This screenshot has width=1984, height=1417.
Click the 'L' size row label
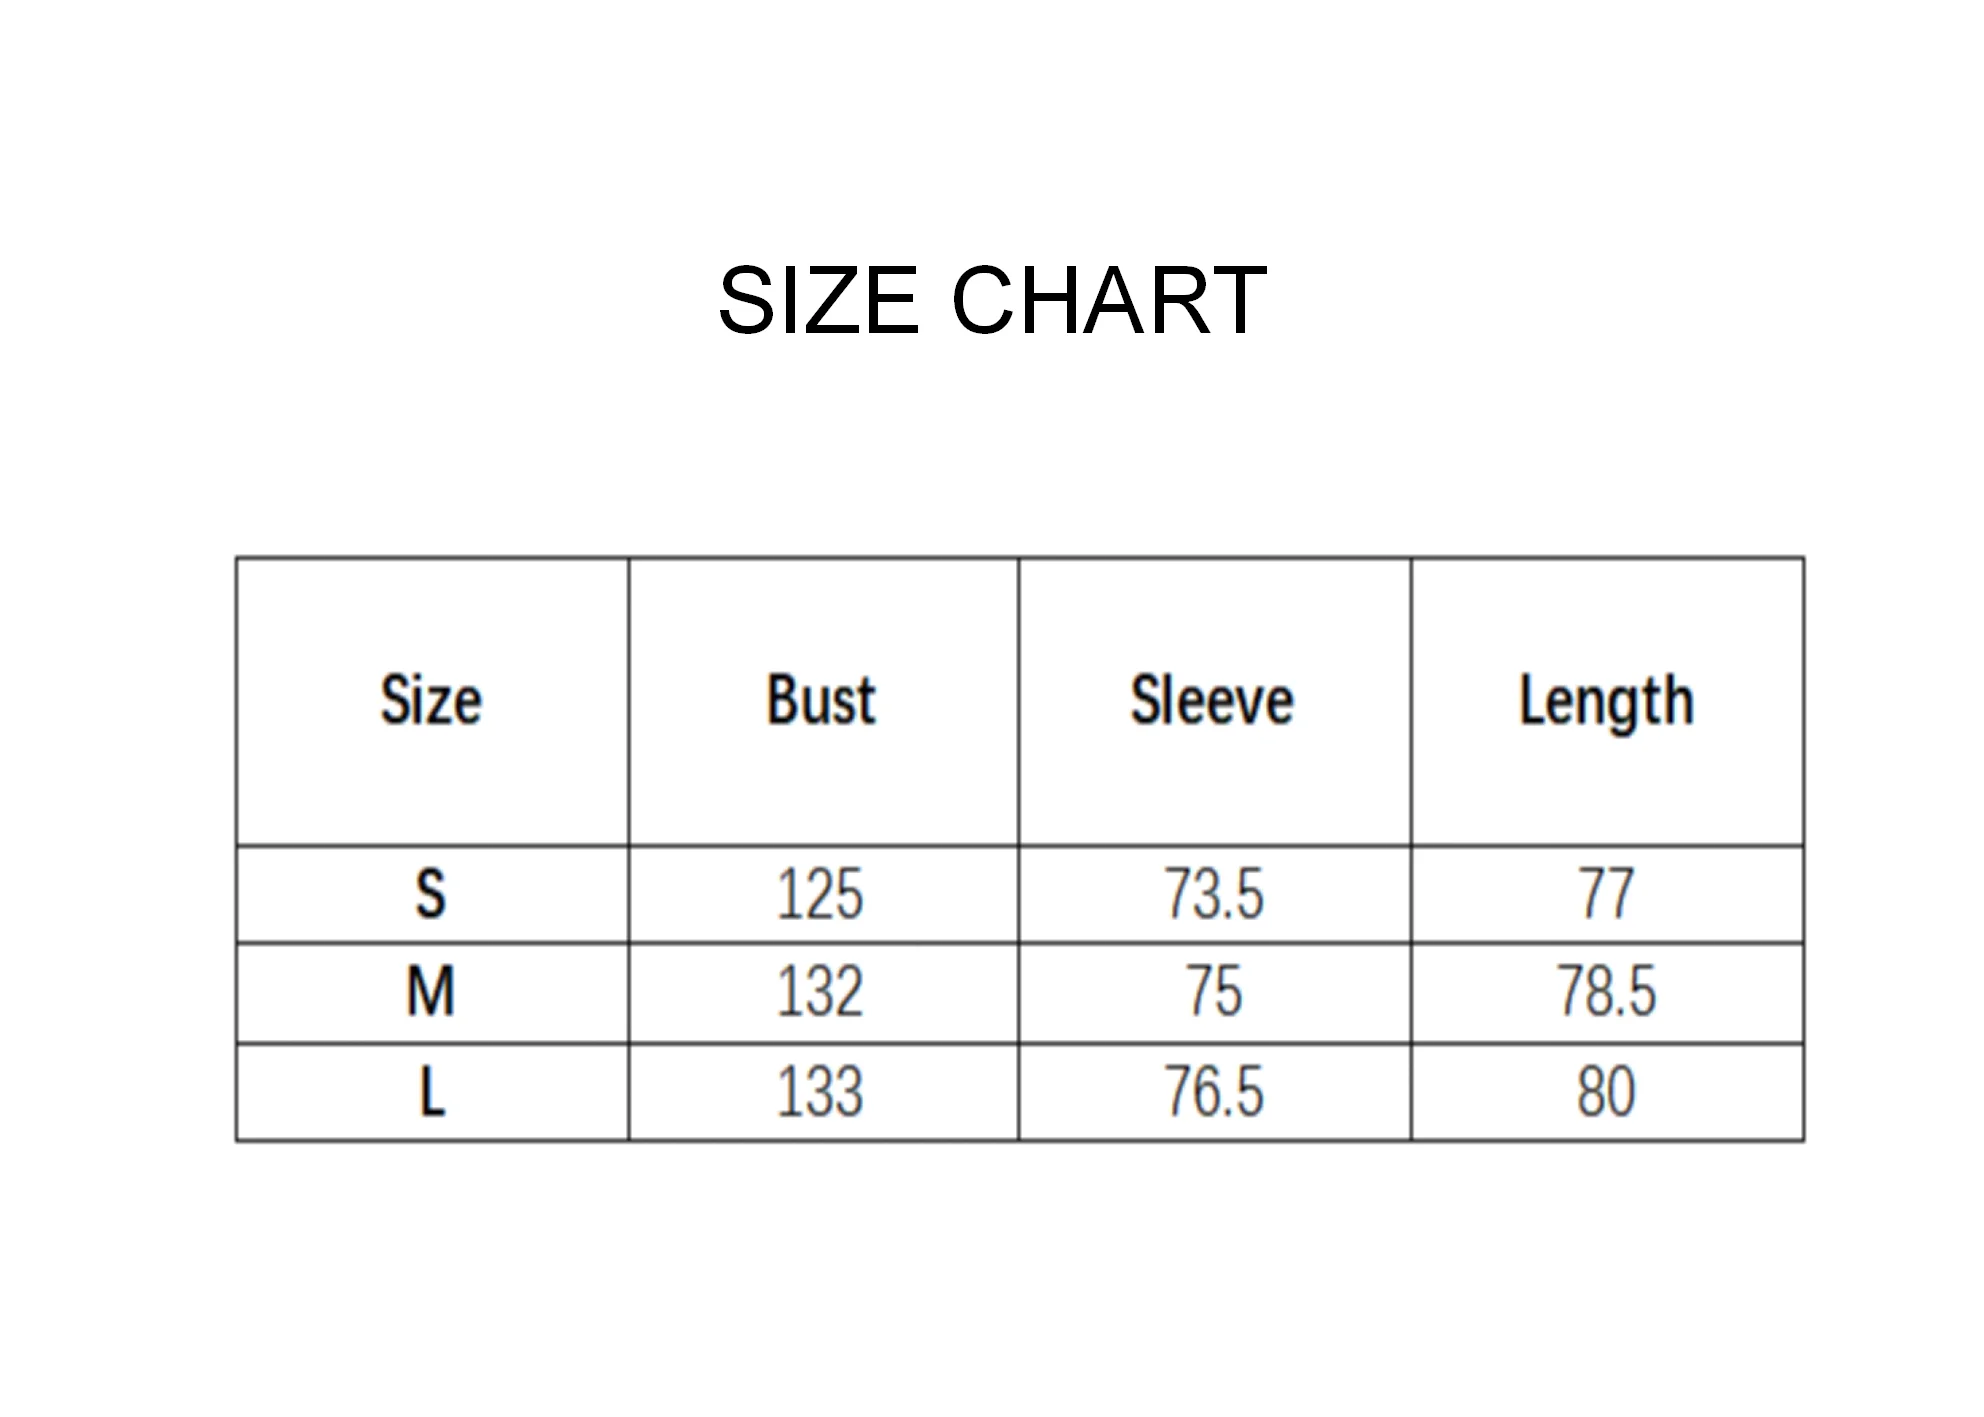click(x=431, y=1091)
